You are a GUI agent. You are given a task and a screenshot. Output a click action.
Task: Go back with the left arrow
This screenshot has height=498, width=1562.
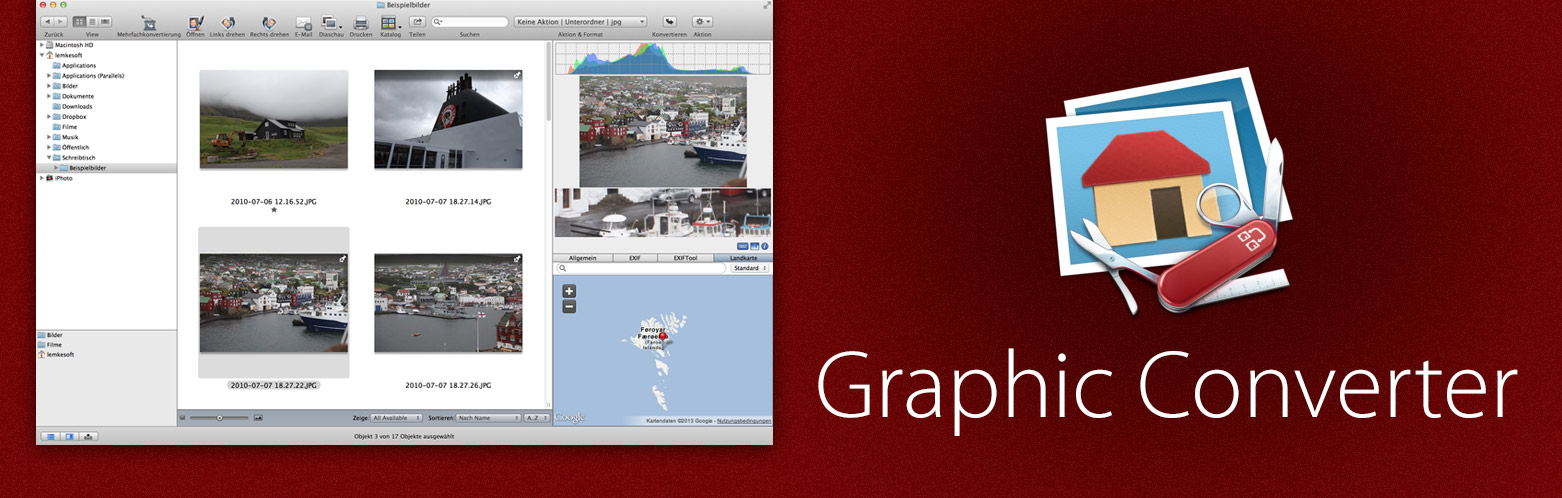pos(47,21)
